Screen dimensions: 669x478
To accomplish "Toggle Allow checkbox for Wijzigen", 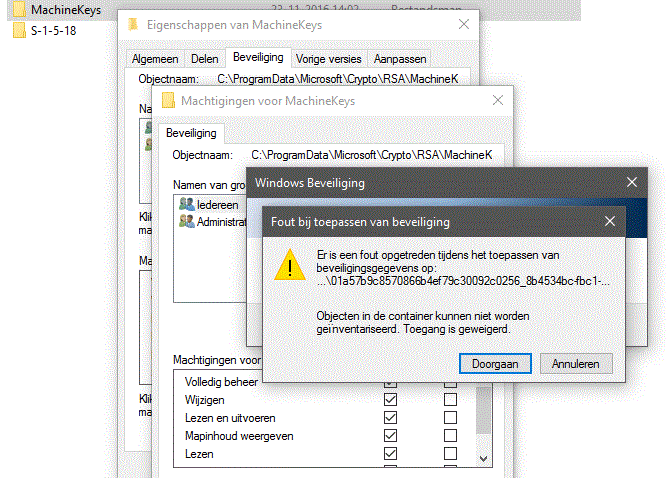I will 390,399.
